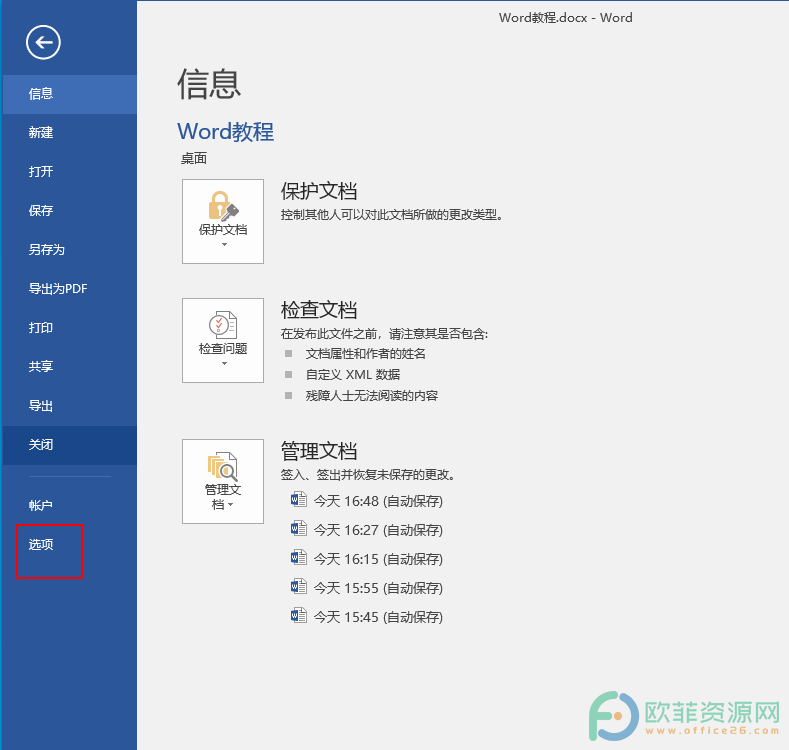789x750 pixels.
Task: Open the 共享 page
Action: tap(69, 367)
